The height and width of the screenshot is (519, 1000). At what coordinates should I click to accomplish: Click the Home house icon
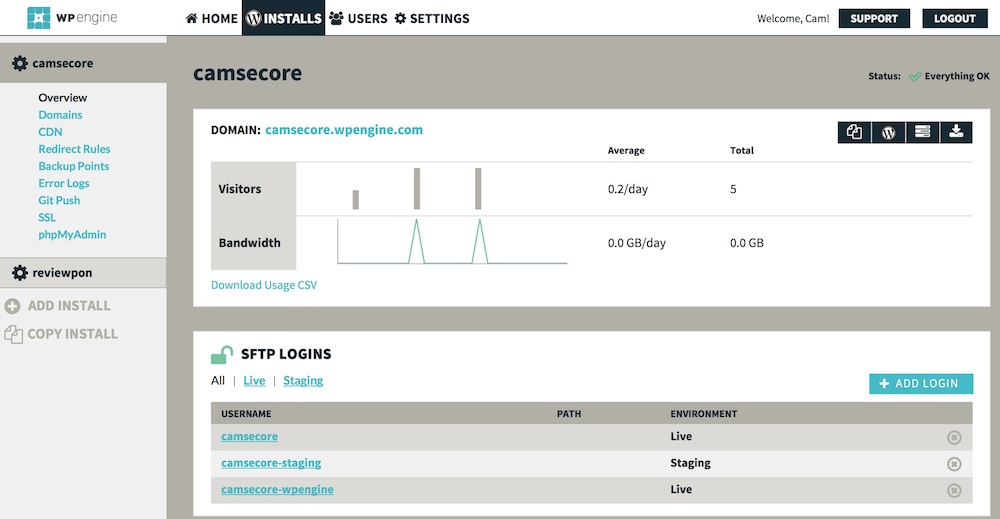point(191,18)
